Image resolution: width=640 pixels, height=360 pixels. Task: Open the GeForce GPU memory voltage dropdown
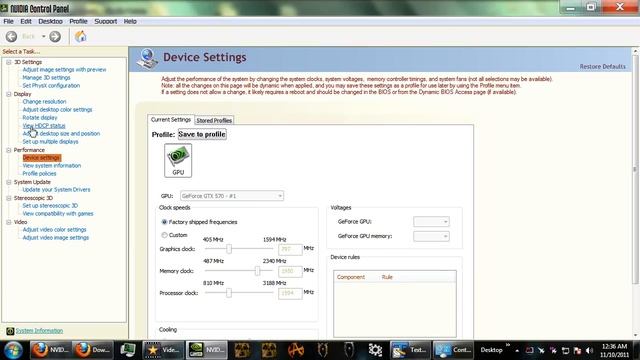(431, 236)
